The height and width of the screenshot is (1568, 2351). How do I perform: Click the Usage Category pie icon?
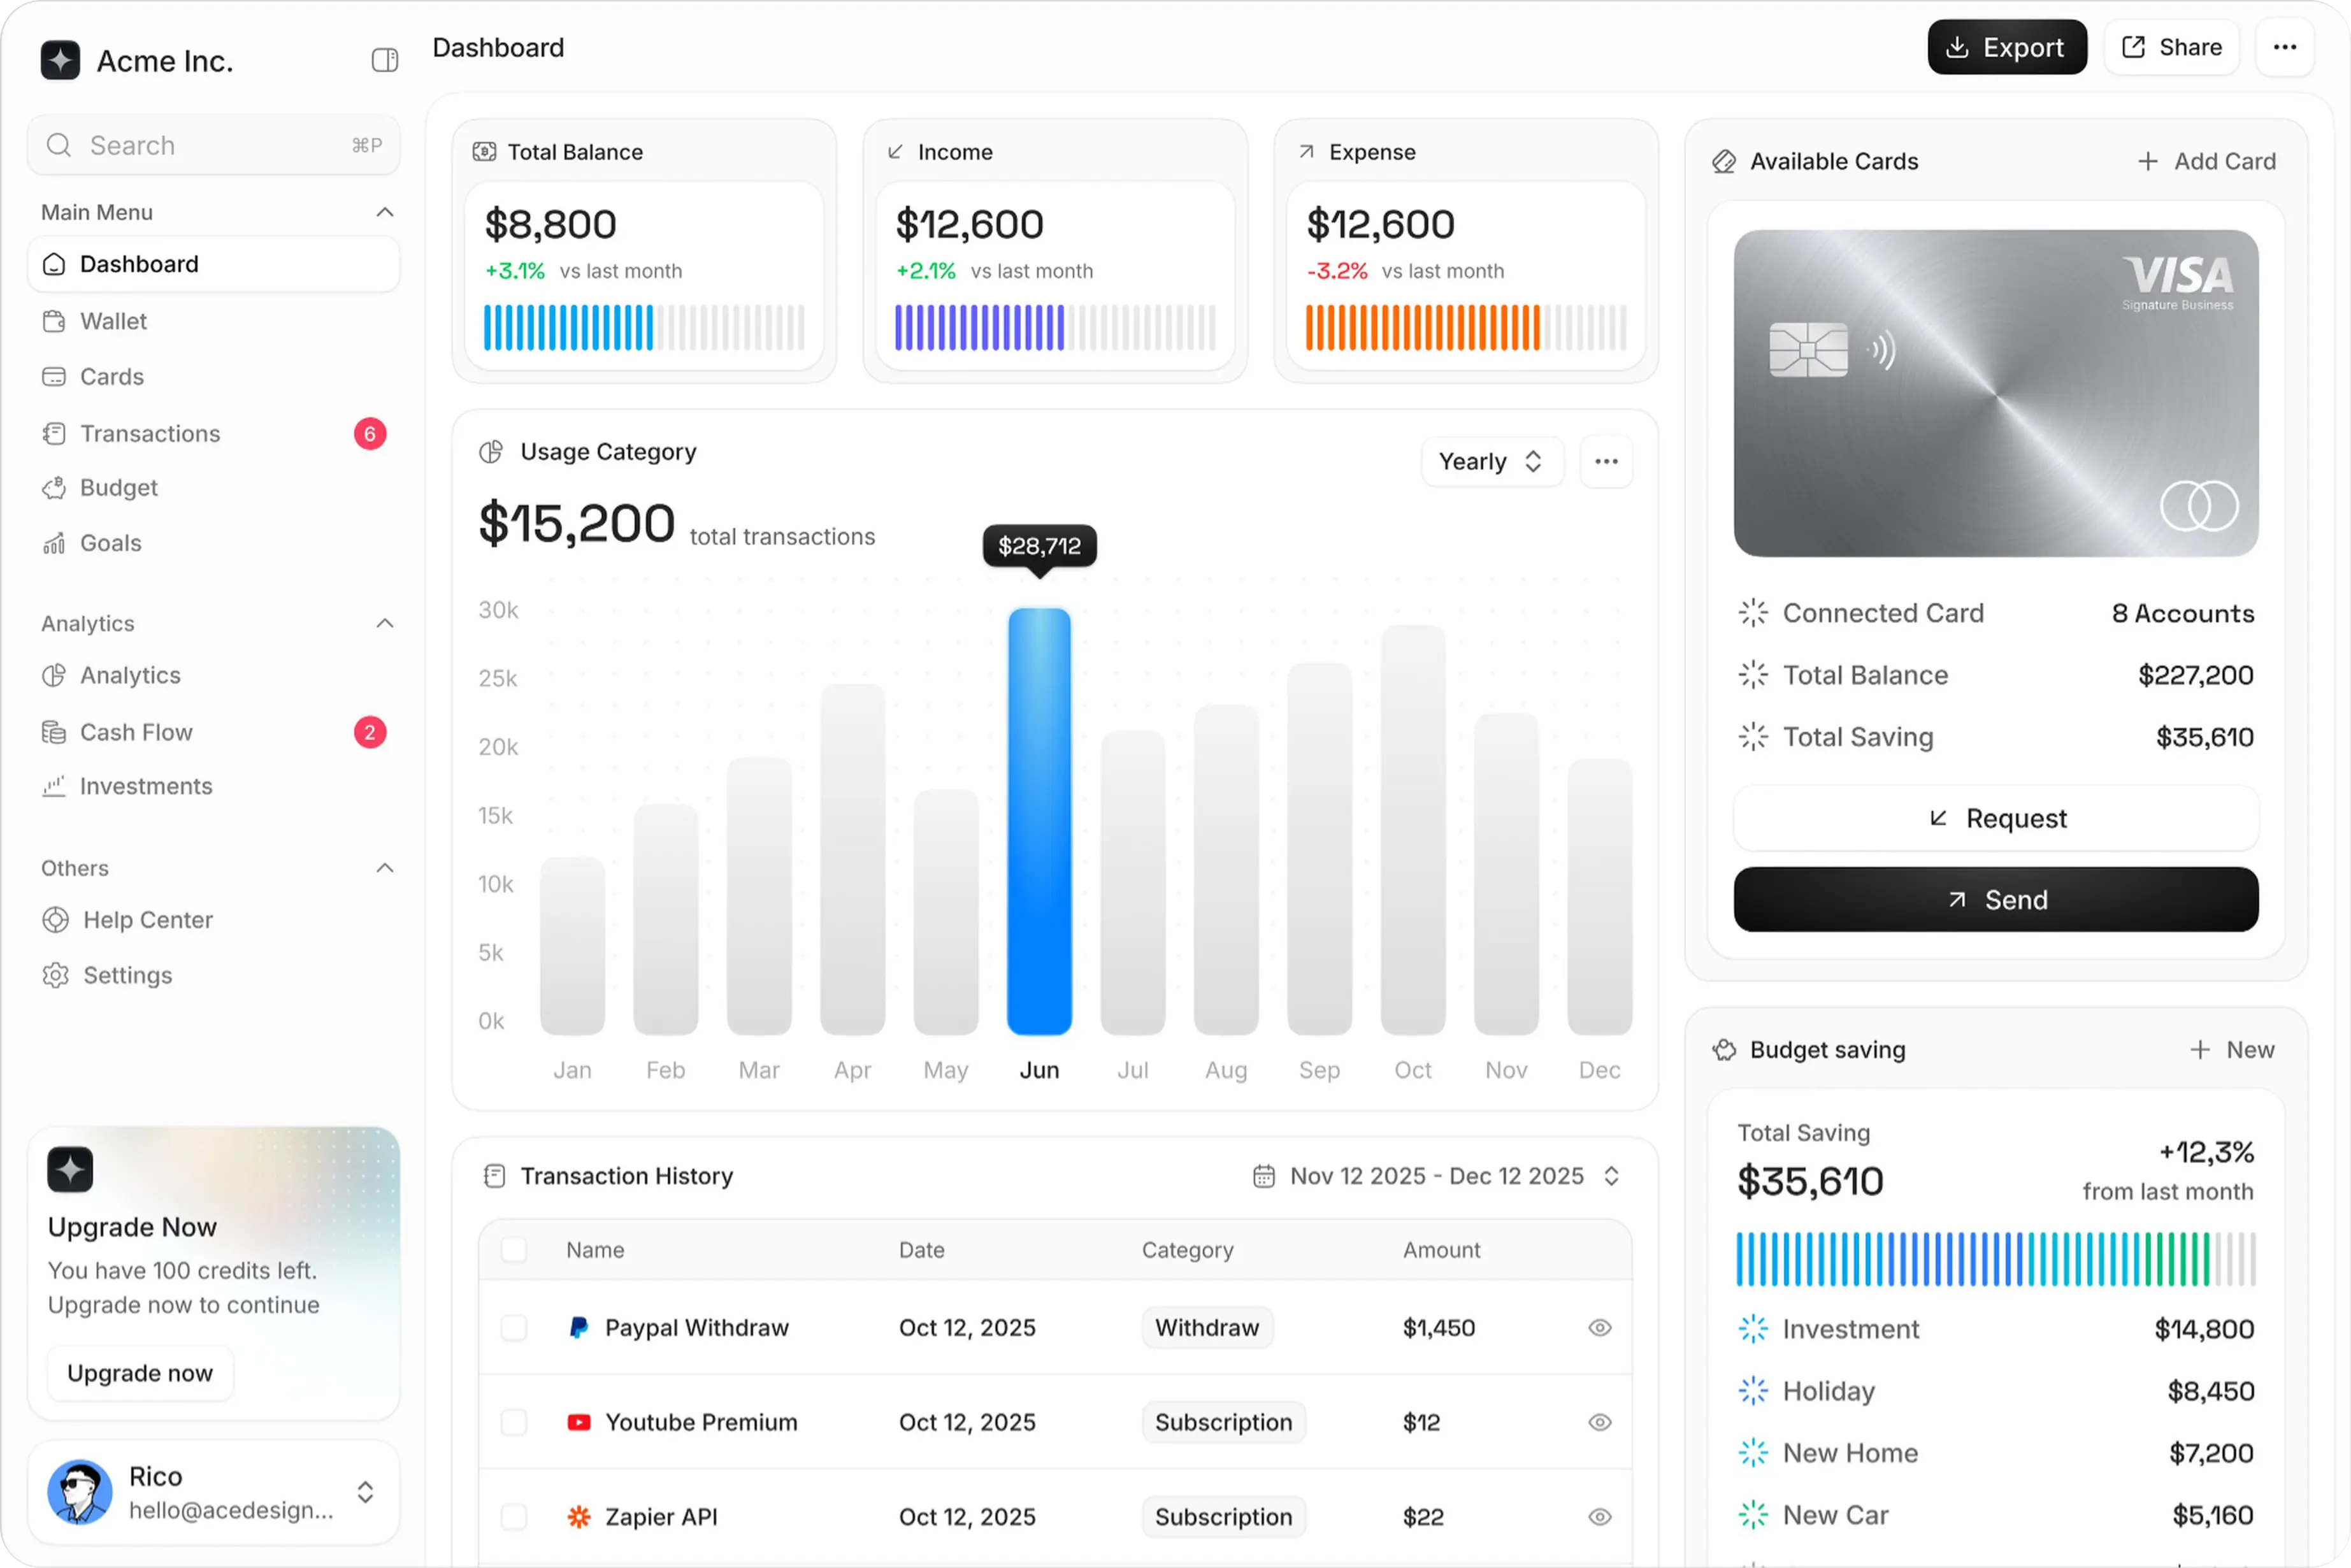[491, 452]
